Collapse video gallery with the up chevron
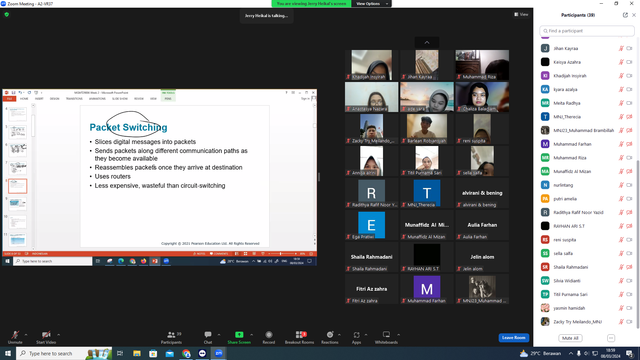This screenshot has width=640, height=360. (x=427, y=42)
